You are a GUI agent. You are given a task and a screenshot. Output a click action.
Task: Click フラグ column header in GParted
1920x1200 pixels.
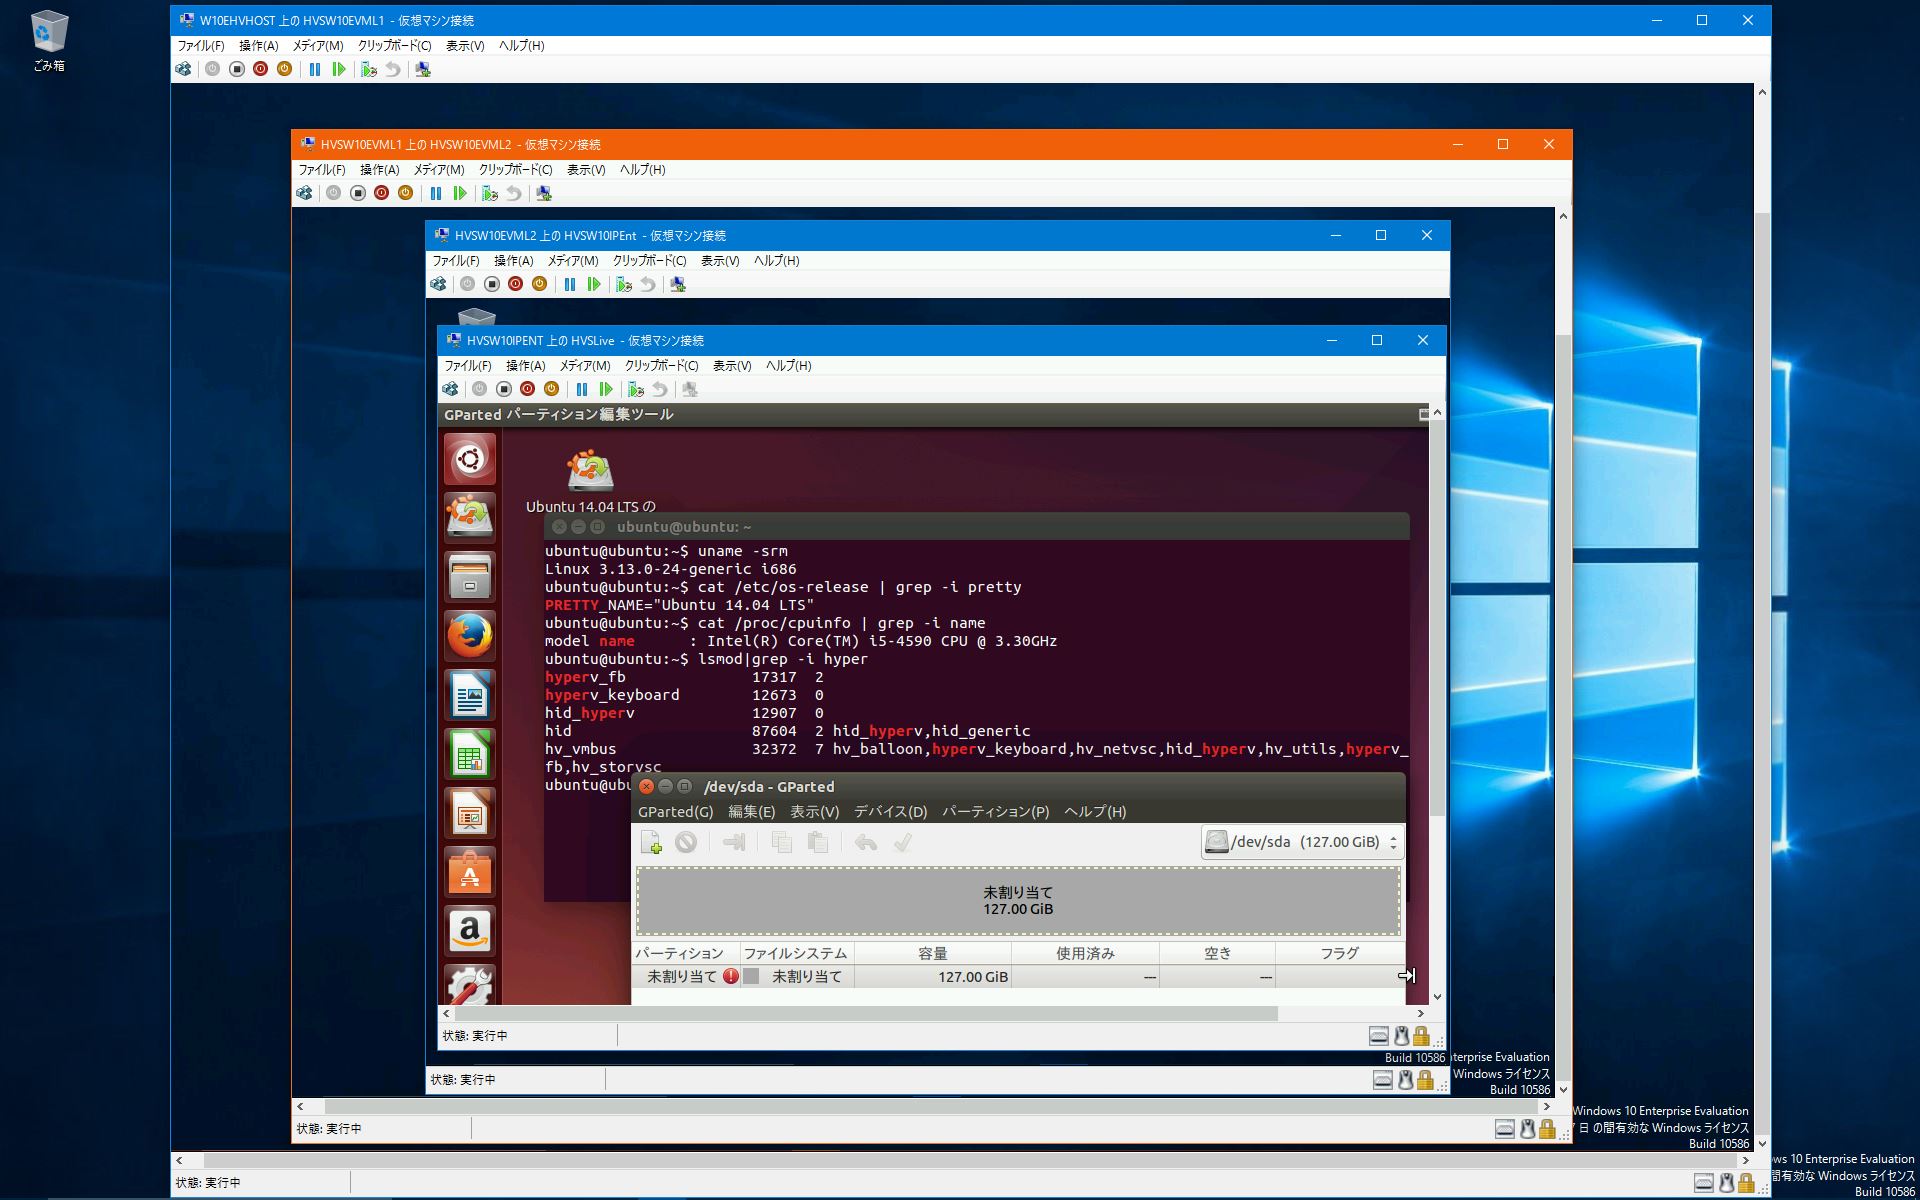(1340, 953)
